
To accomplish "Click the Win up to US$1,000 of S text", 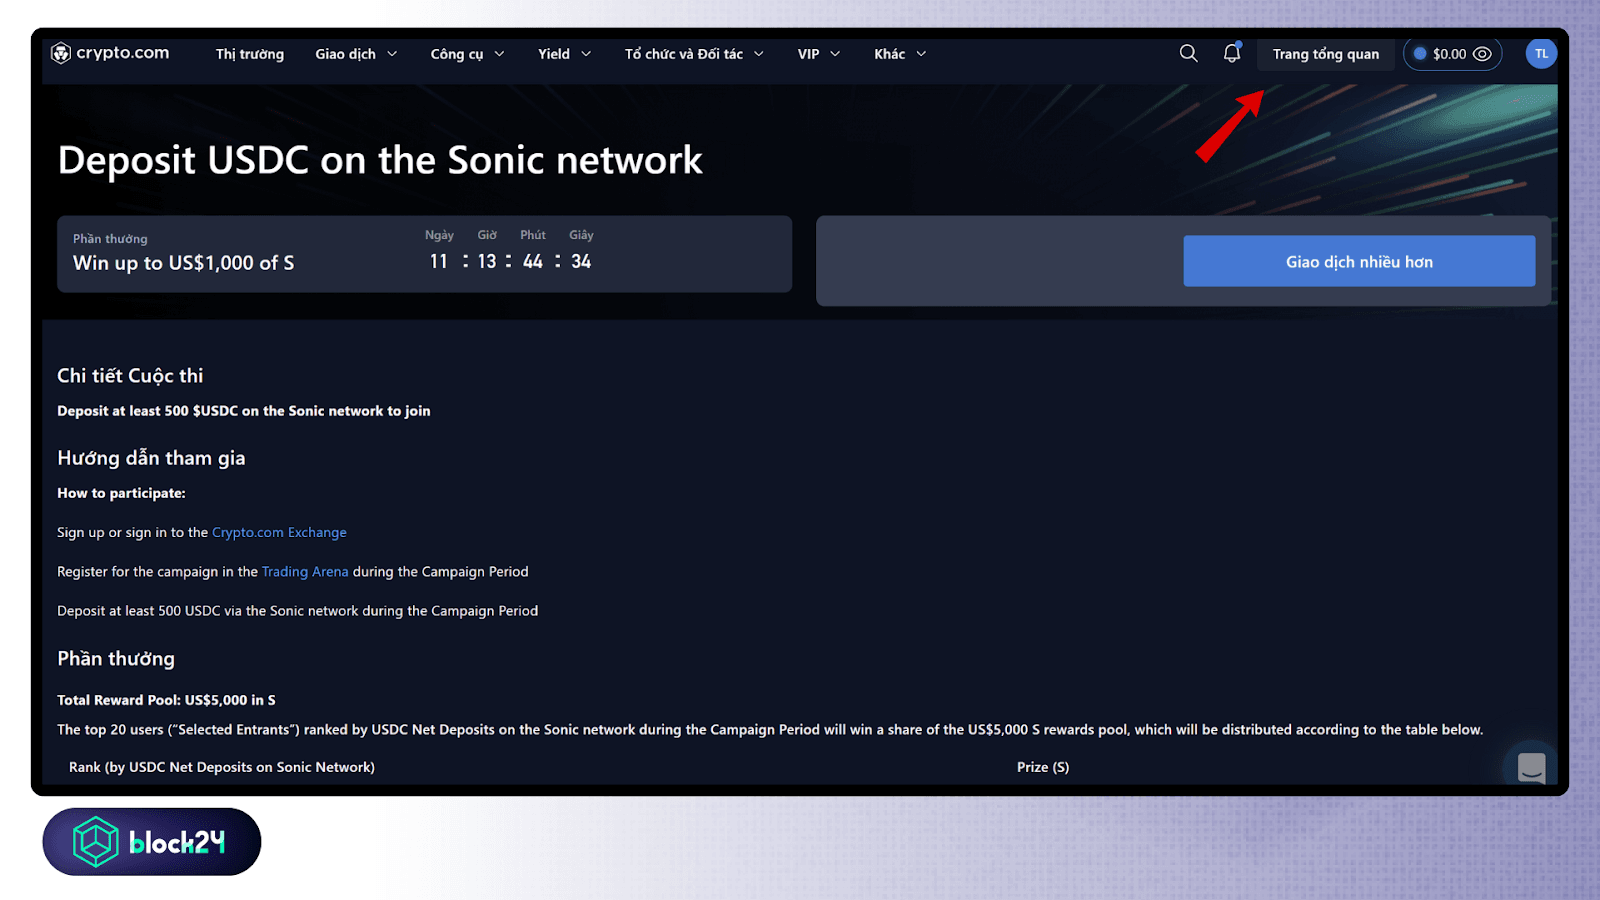I will (184, 263).
